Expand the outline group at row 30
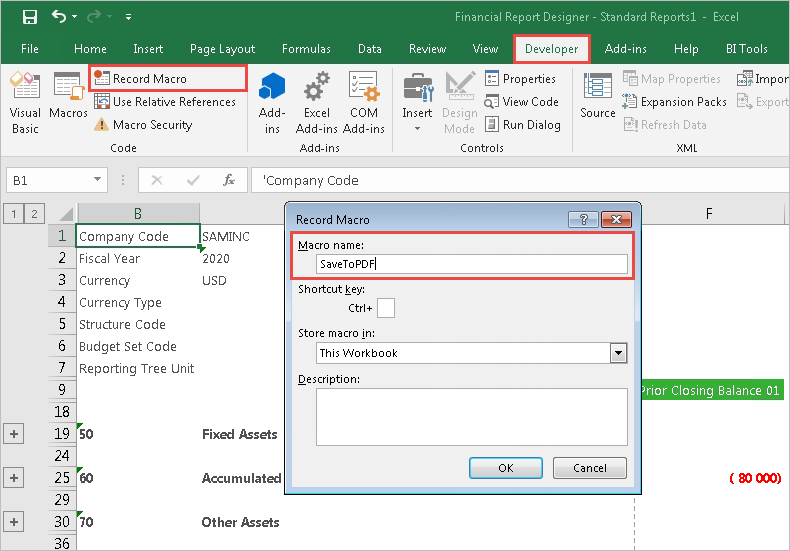Viewport: 790px width, 551px height. [x=14, y=522]
